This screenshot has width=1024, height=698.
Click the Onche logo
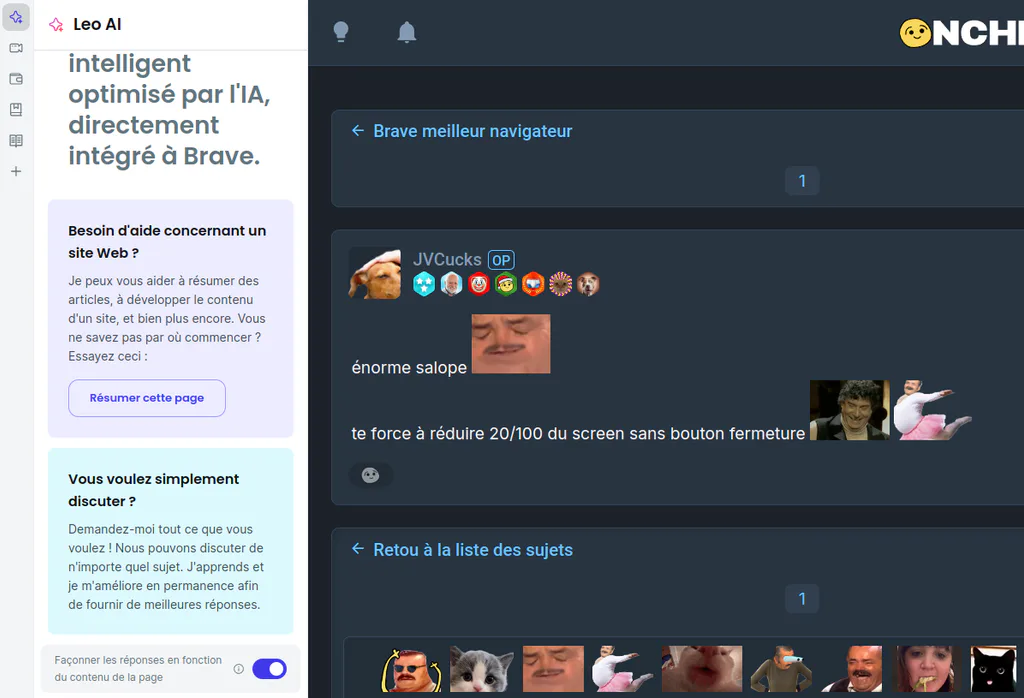tap(961, 33)
